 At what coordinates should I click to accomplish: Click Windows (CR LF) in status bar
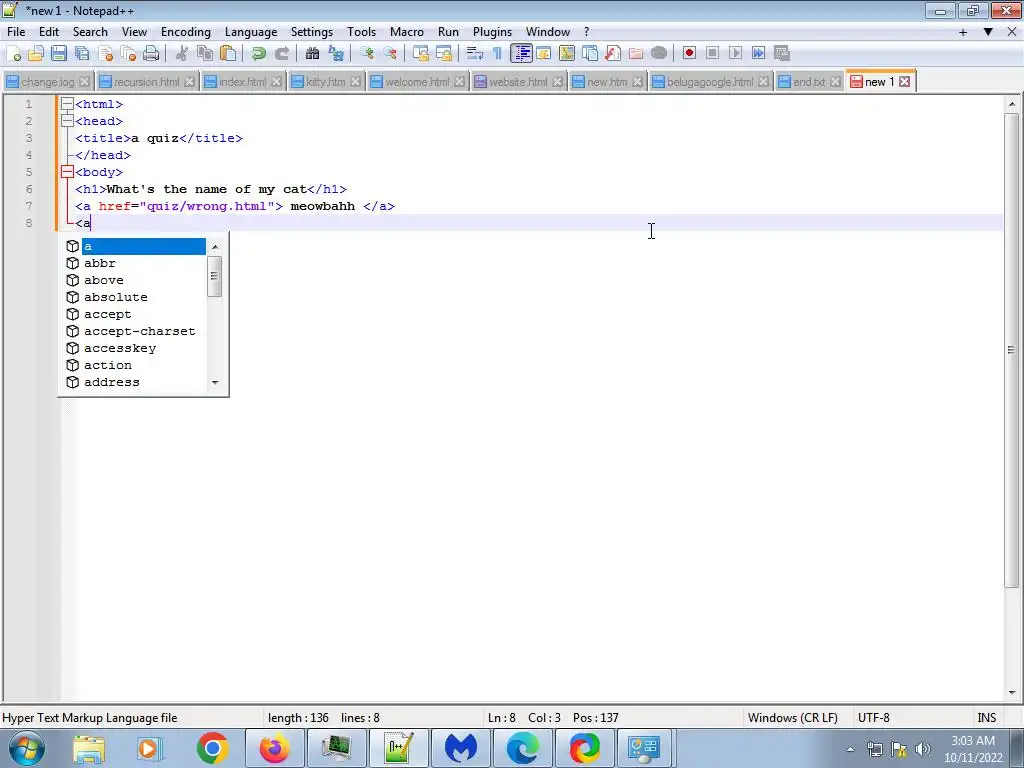point(792,718)
